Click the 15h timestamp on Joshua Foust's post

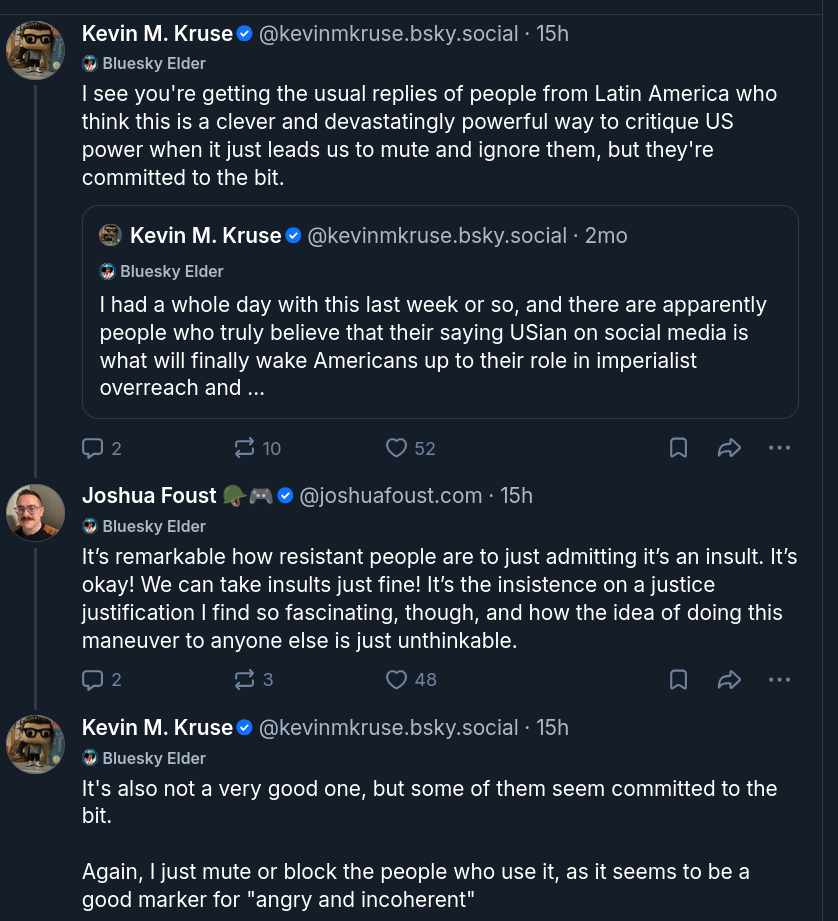click(x=517, y=495)
